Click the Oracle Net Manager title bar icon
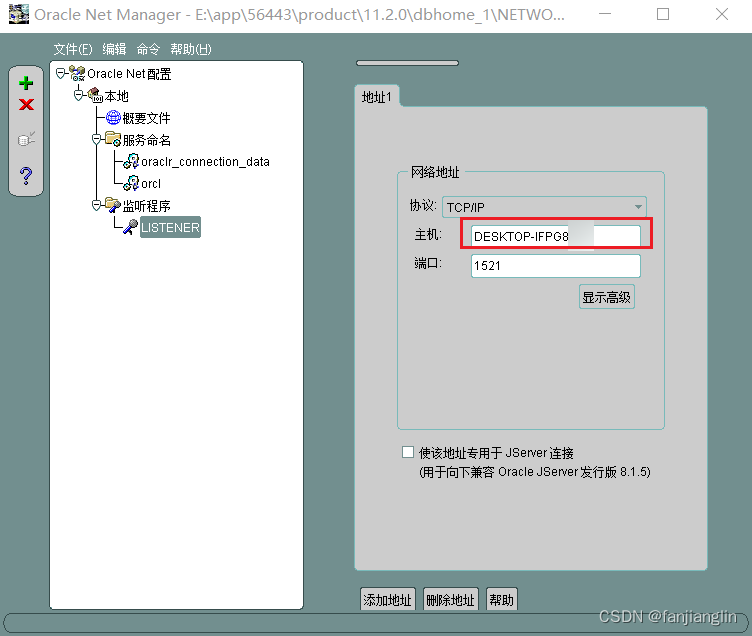 [19, 14]
